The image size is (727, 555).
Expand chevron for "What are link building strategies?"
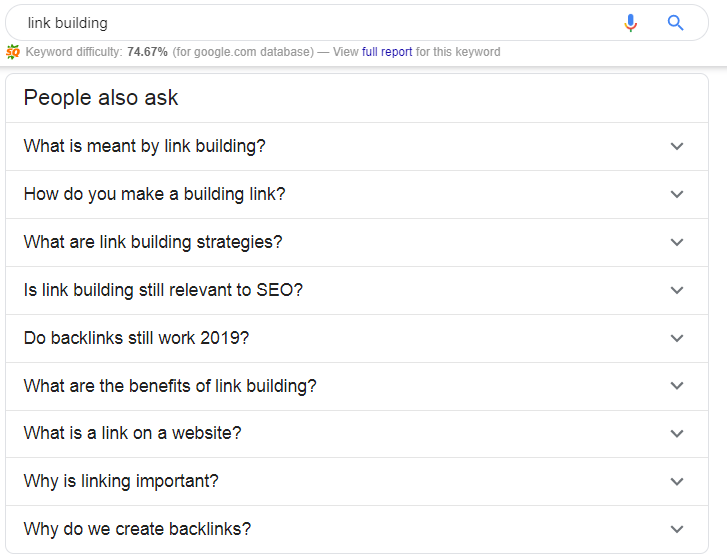pyautogui.click(x=677, y=242)
